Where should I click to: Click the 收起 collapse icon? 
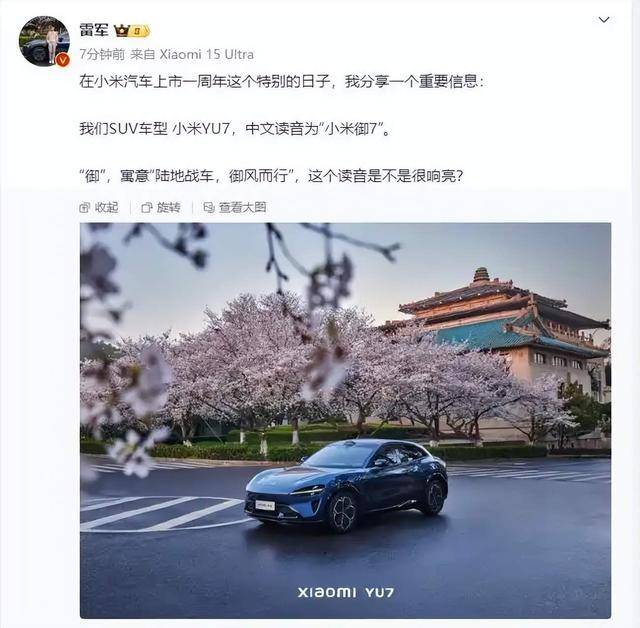point(84,208)
